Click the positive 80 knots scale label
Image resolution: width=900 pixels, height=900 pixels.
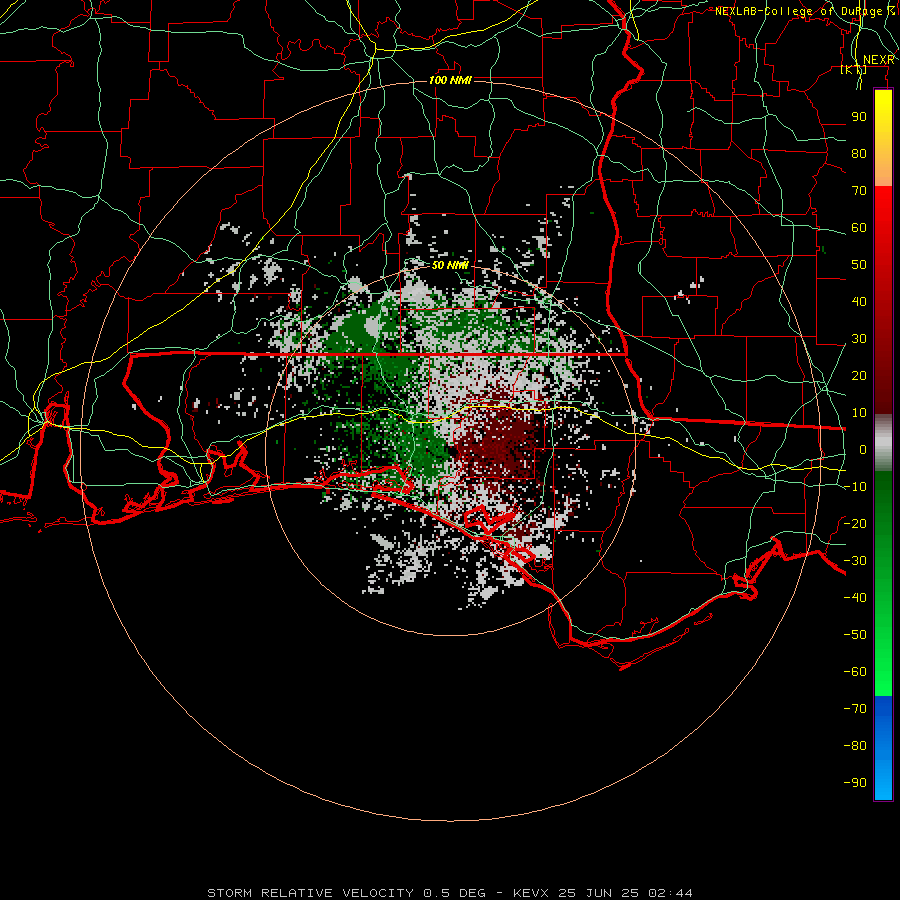(x=859, y=154)
